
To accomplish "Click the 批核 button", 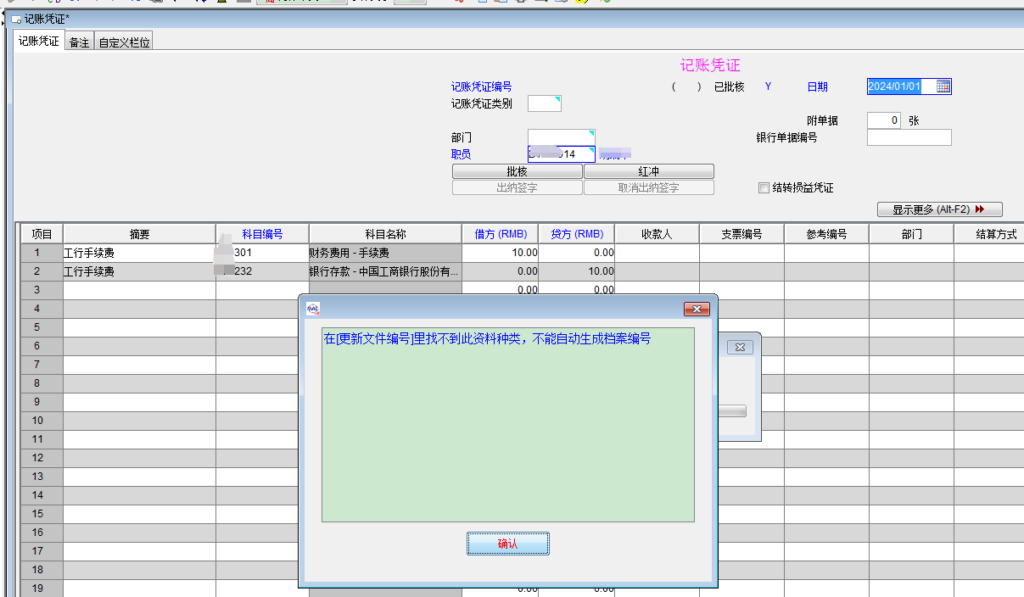I will tap(517, 171).
